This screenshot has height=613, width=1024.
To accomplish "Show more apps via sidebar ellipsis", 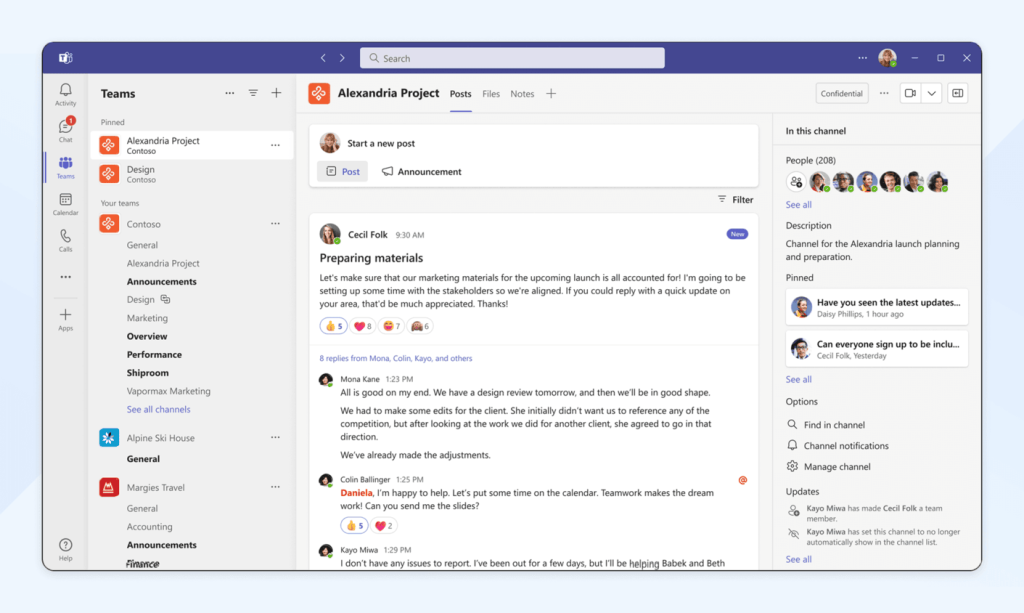I will pos(65,277).
